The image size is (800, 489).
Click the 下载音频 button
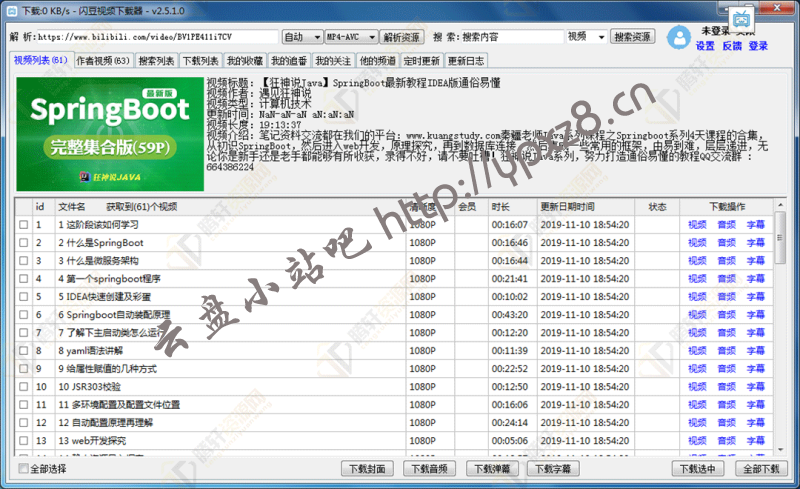(x=430, y=469)
